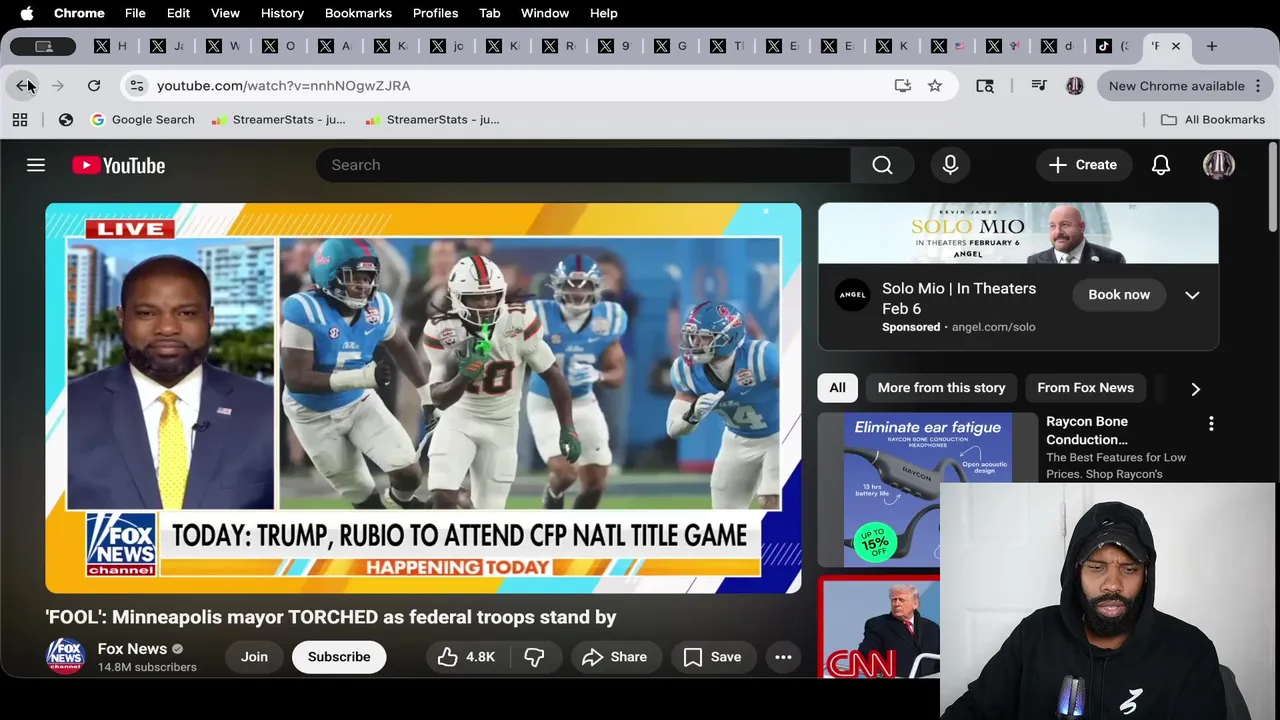Viewport: 1280px width, 720px height.
Task: Open the Apple menu
Action: (x=27, y=13)
